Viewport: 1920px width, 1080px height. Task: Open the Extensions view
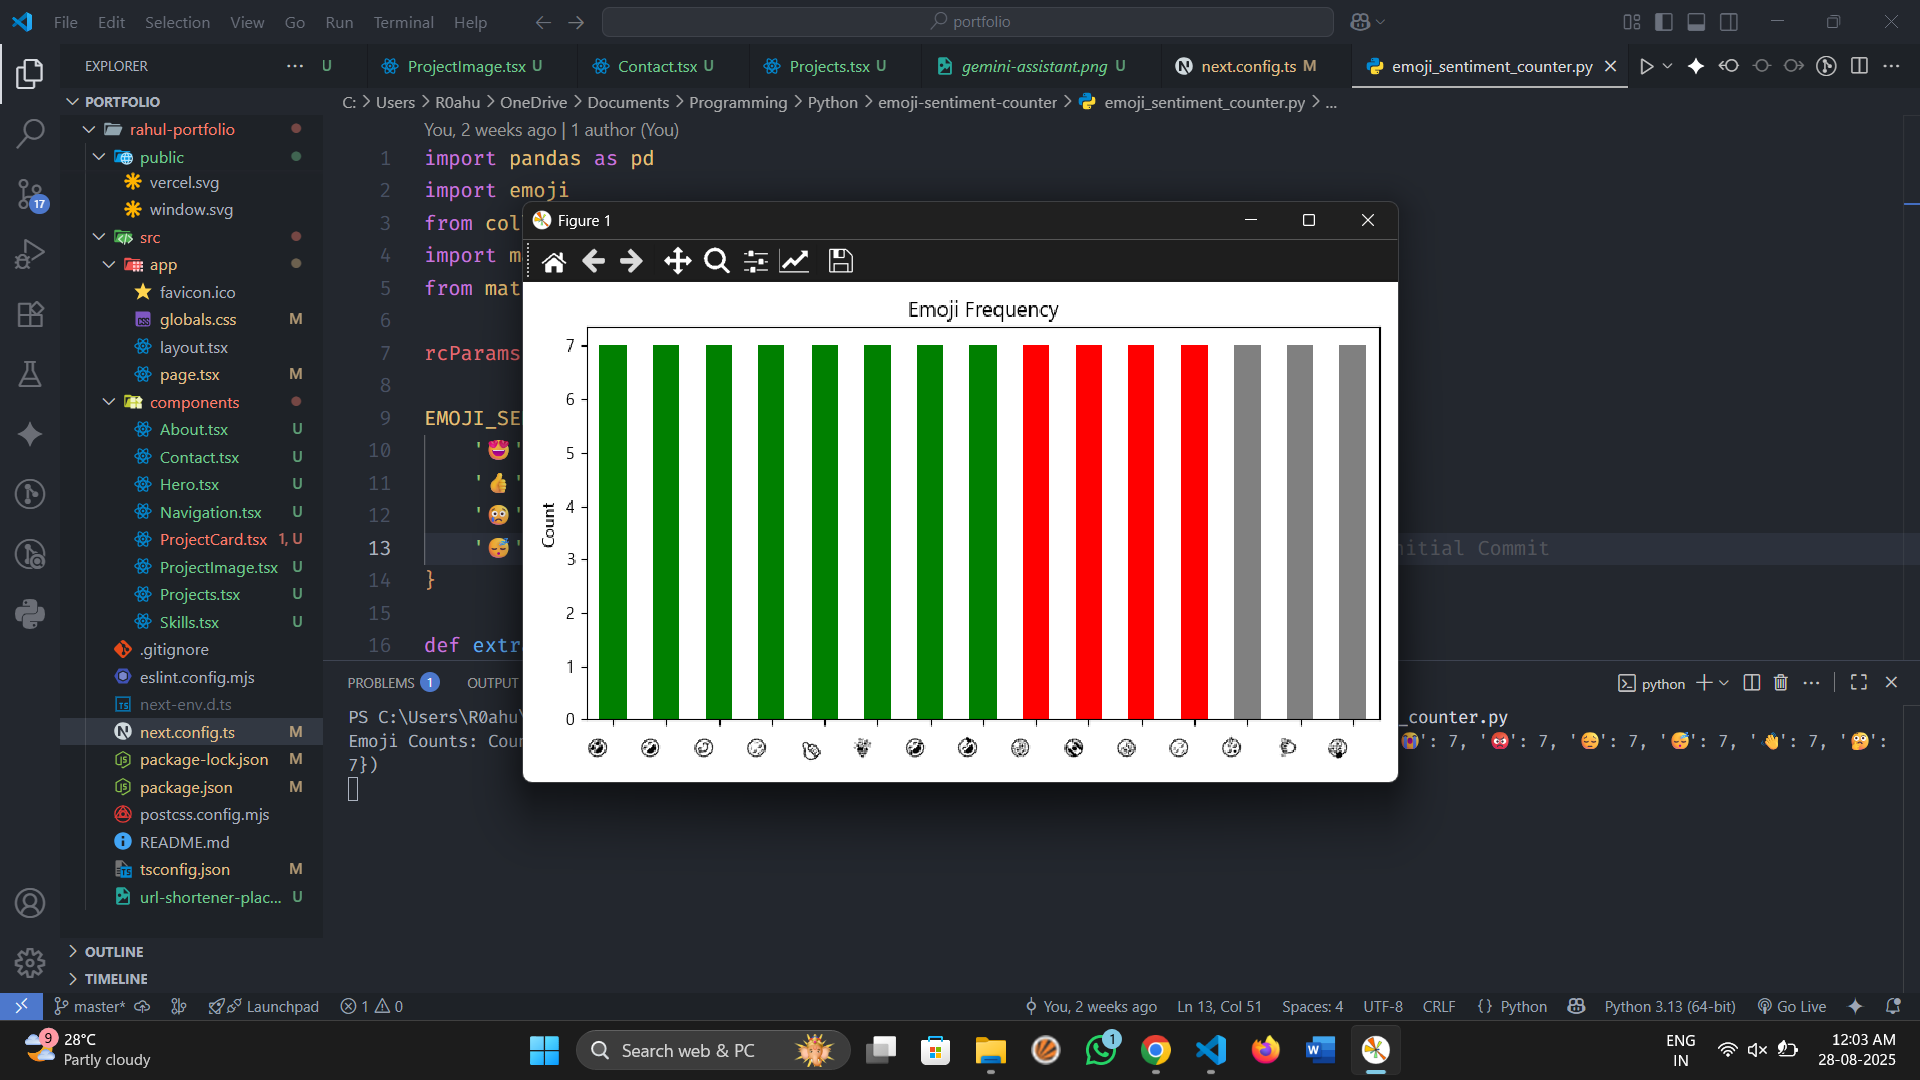(30, 315)
